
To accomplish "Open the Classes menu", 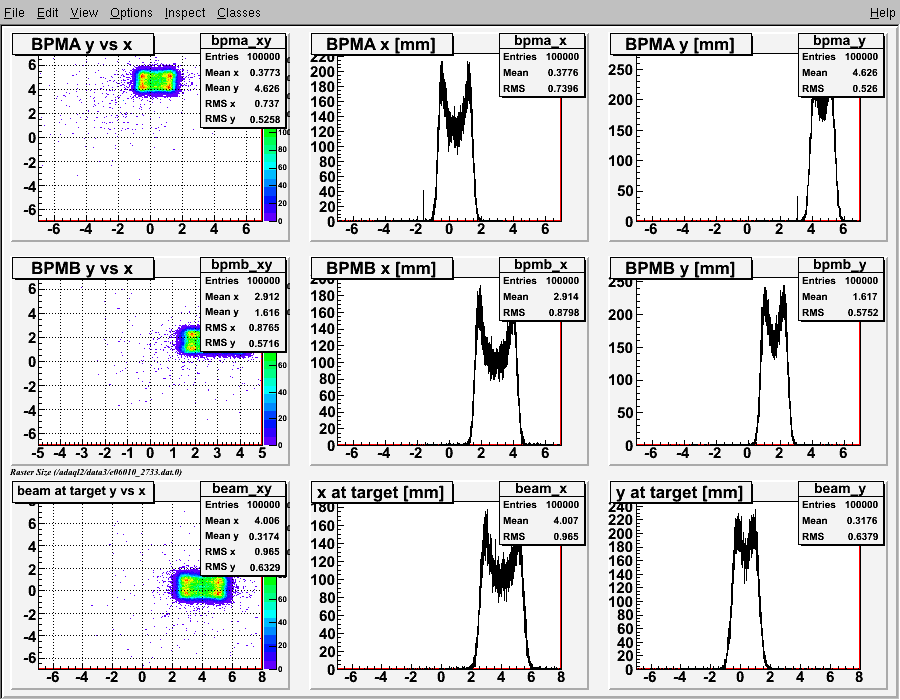I will click(x=239, y=12).
